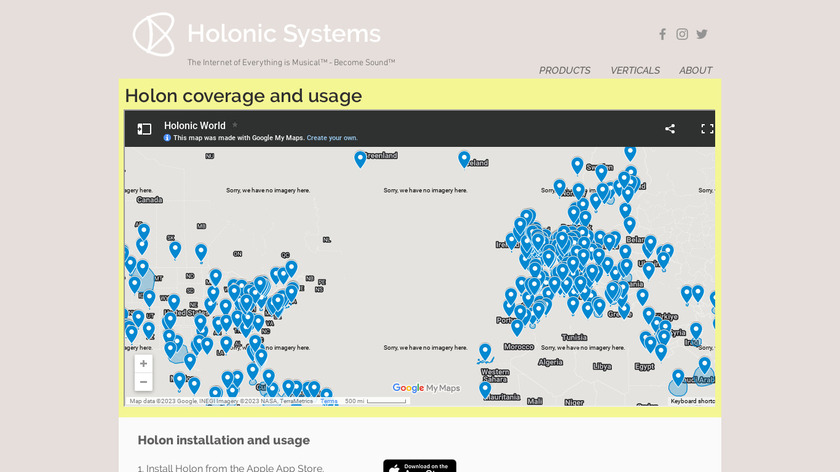Click the 'Holon installation and usage' heading
This screenshot has width=840, height=472.
(223, 440)
